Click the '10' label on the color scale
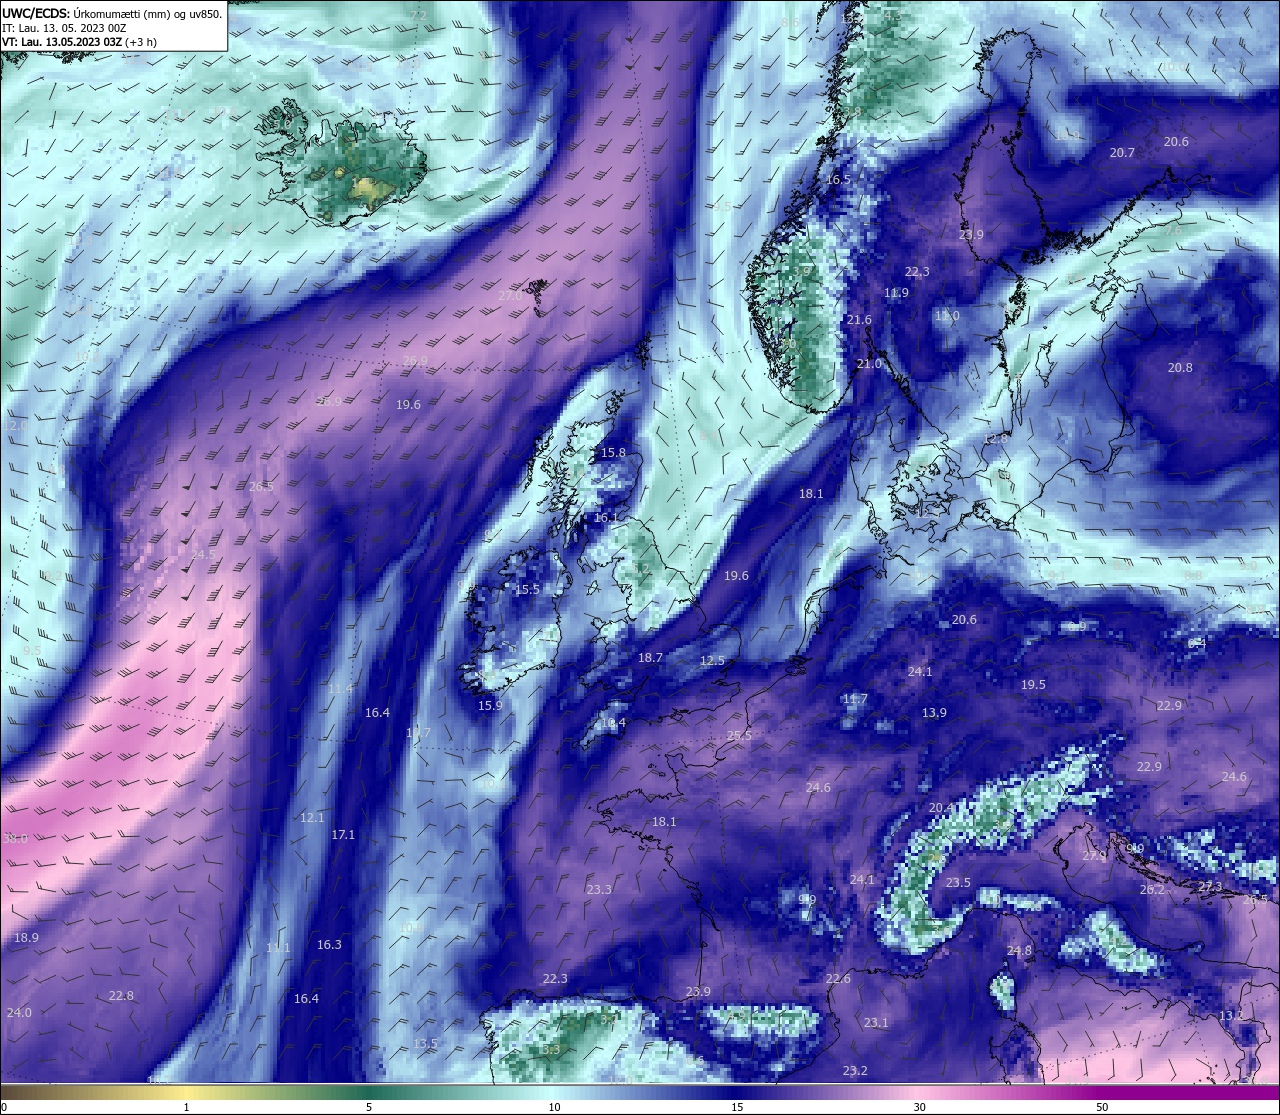1280x1115 pixels. 553,1107
